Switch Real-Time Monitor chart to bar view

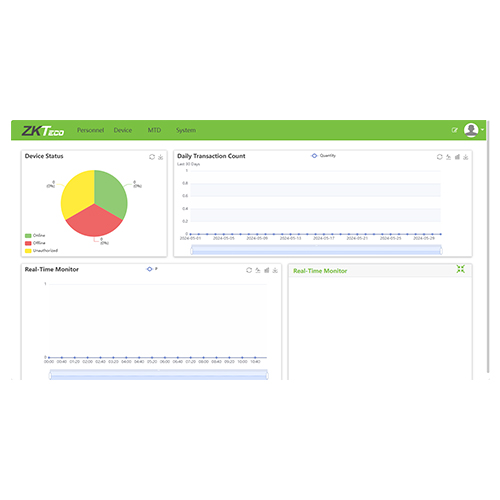(267, 270)
